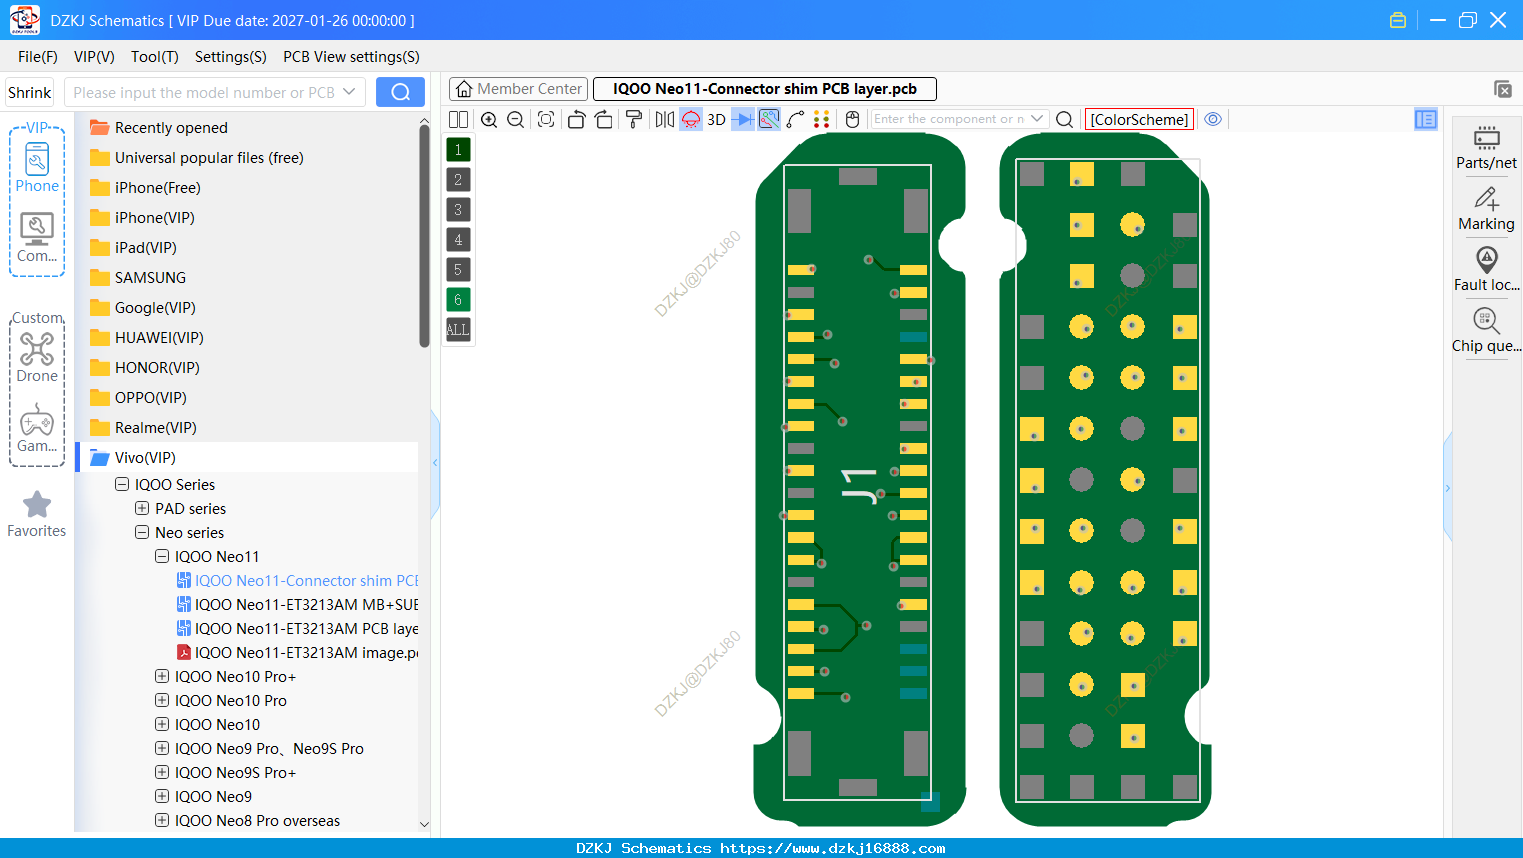This screenshot has height=858, width=1523.
Task: Click the zoom in magnifier icon
Action: [x=489, y=119]
